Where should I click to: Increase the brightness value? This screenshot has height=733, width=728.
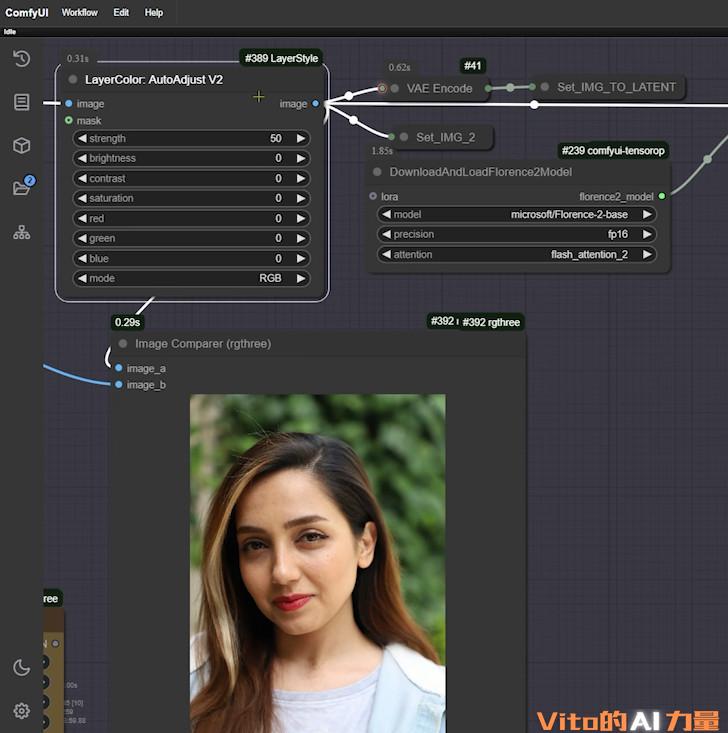(301, 158)
